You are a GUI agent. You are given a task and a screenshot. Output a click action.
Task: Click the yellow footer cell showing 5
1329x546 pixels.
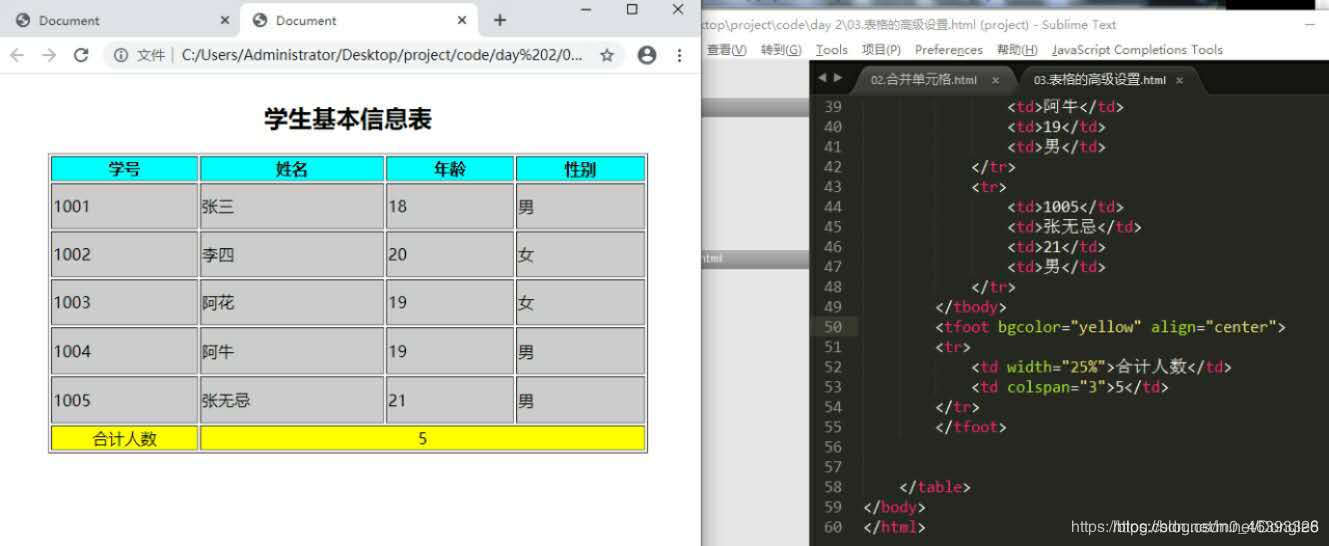[x=423, y=438]
